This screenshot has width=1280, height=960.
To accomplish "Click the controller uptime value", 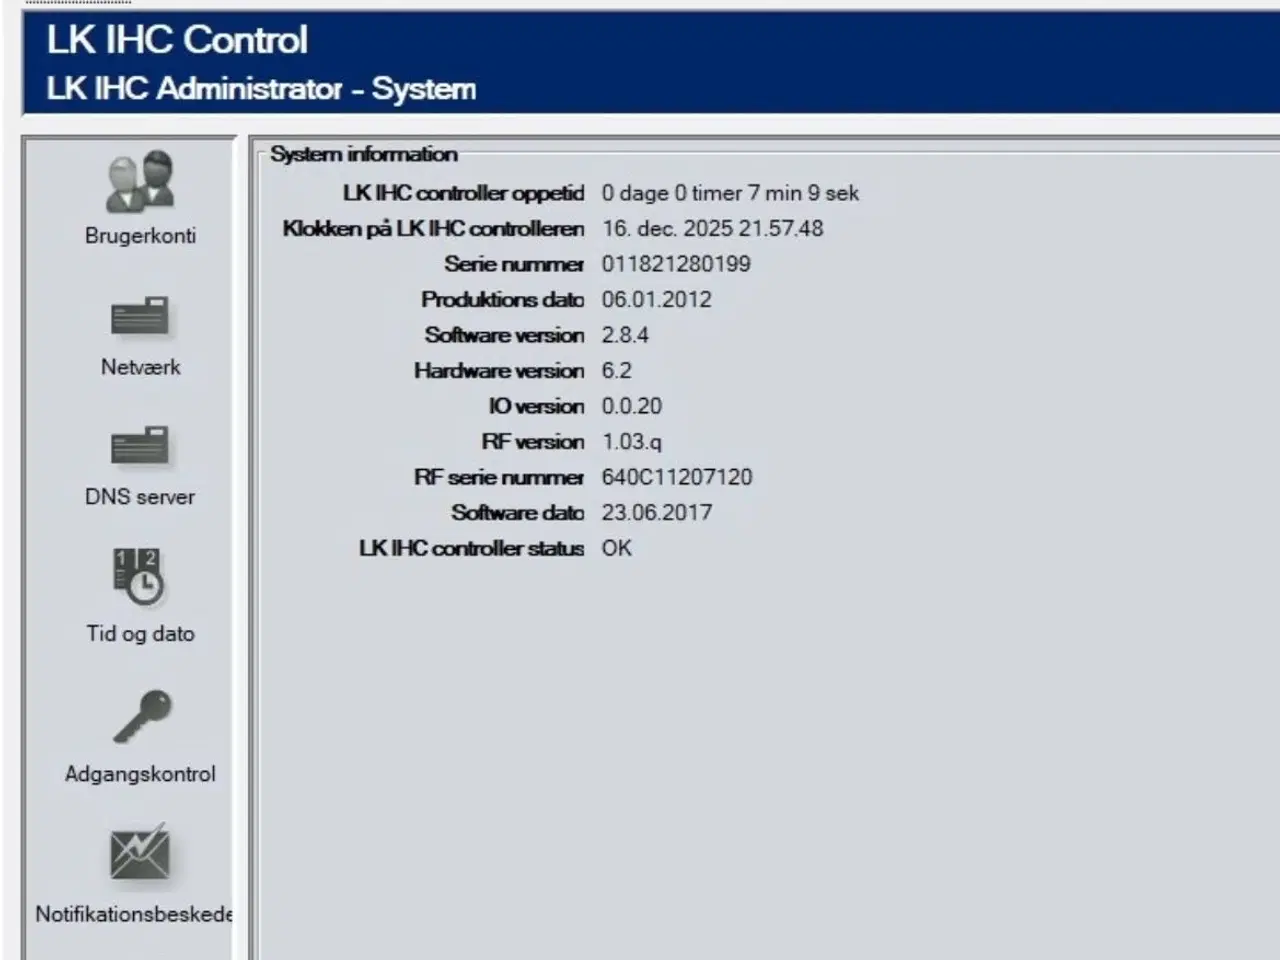I will [730, 193].
